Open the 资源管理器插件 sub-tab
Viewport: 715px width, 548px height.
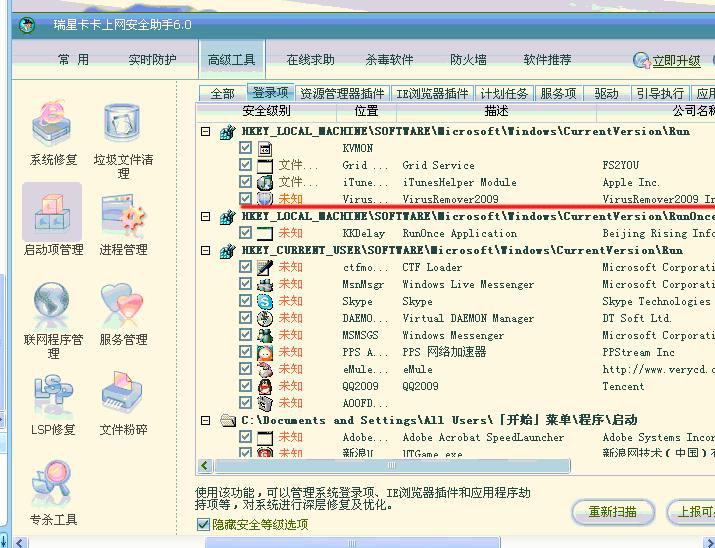[x=342, y=93]
